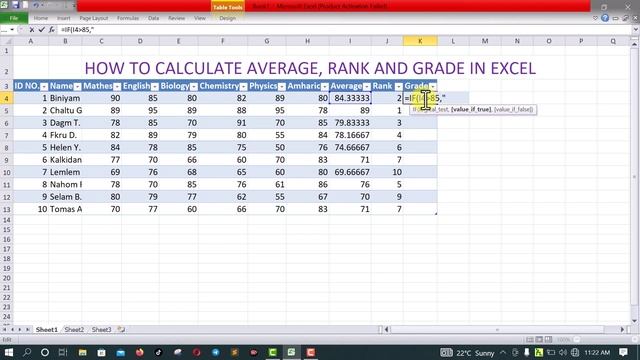640x360 pixels.
Task: Click the Insert Worksheet tab icon
Action: pyautogui.click(x=121, y=329)
